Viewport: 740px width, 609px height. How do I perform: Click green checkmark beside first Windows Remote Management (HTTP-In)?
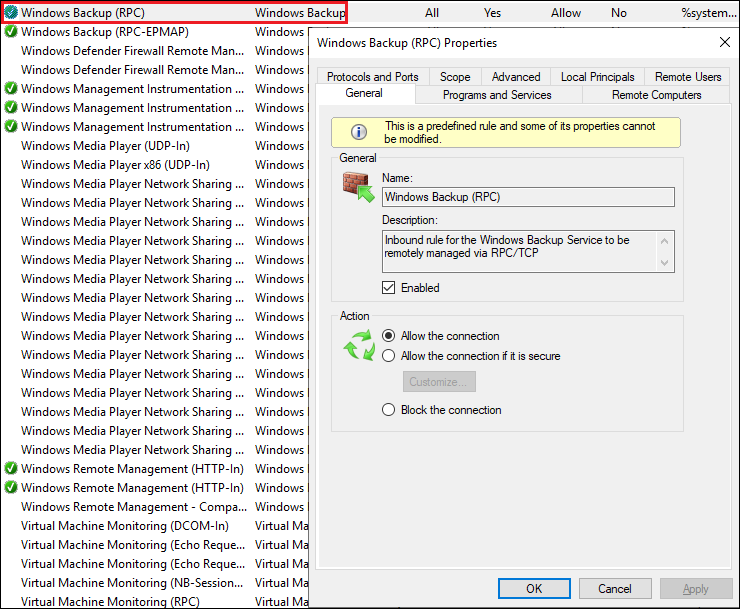11,469
